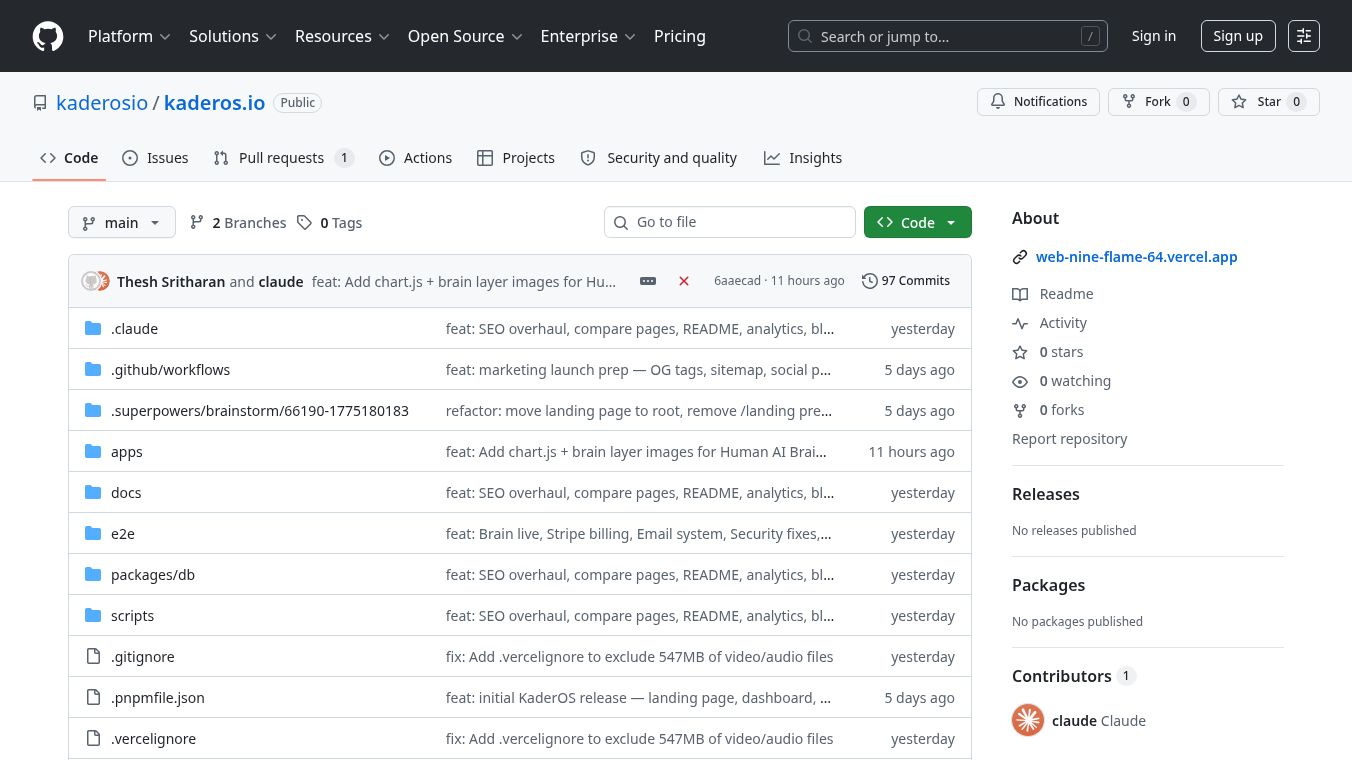This screenshot has height=760, width=1352.
Task: Fork the kaderos.io repository
Action: point(1158,102)
